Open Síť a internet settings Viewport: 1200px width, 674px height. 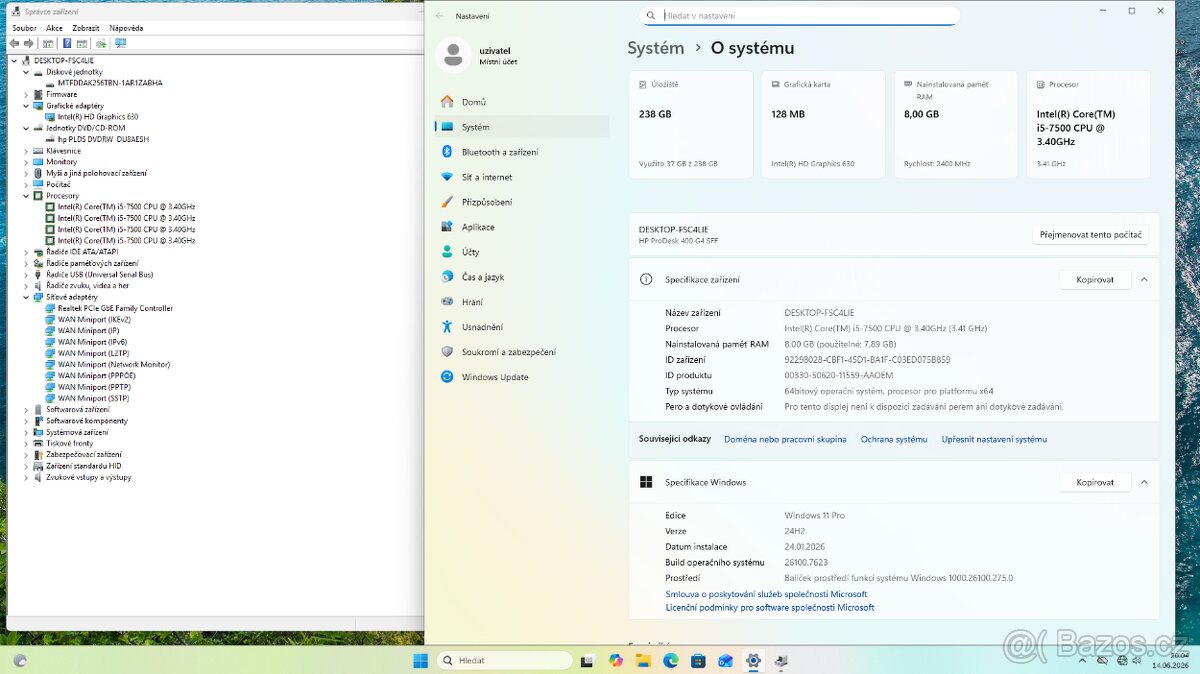(522, 177)
